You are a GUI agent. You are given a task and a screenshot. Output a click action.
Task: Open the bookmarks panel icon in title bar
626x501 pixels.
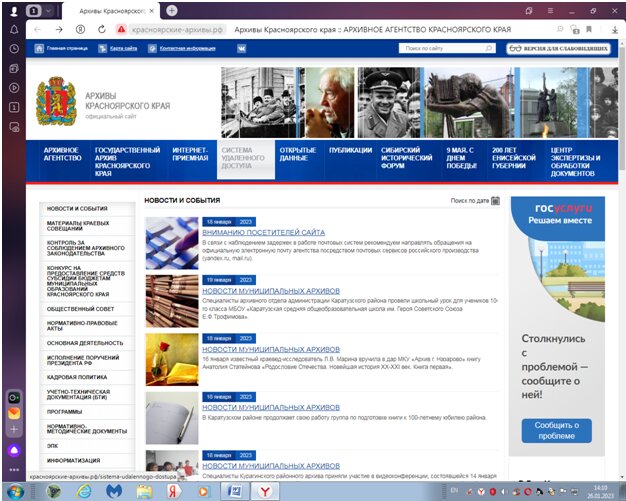click(529, 11)
